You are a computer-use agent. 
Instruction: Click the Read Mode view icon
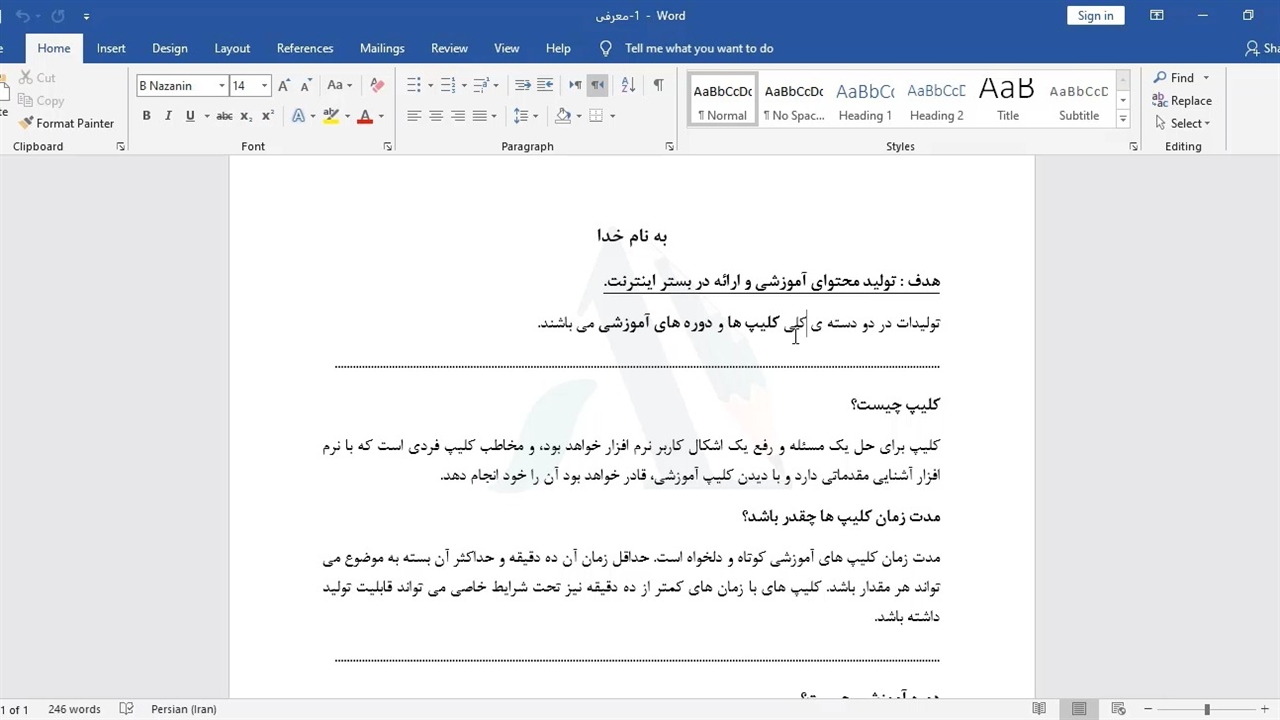tap(1039, 709)
